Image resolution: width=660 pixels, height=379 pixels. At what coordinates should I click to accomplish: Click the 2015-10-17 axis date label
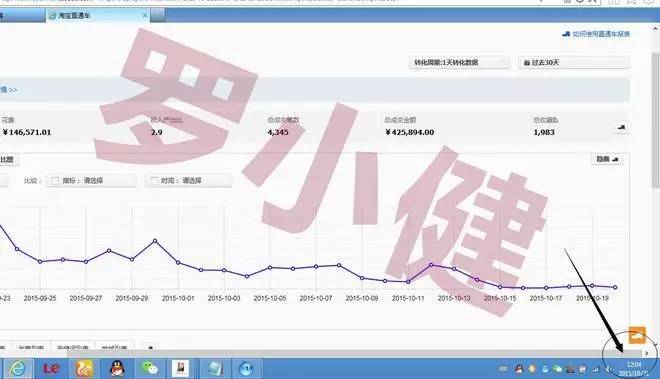click(546, 298)
